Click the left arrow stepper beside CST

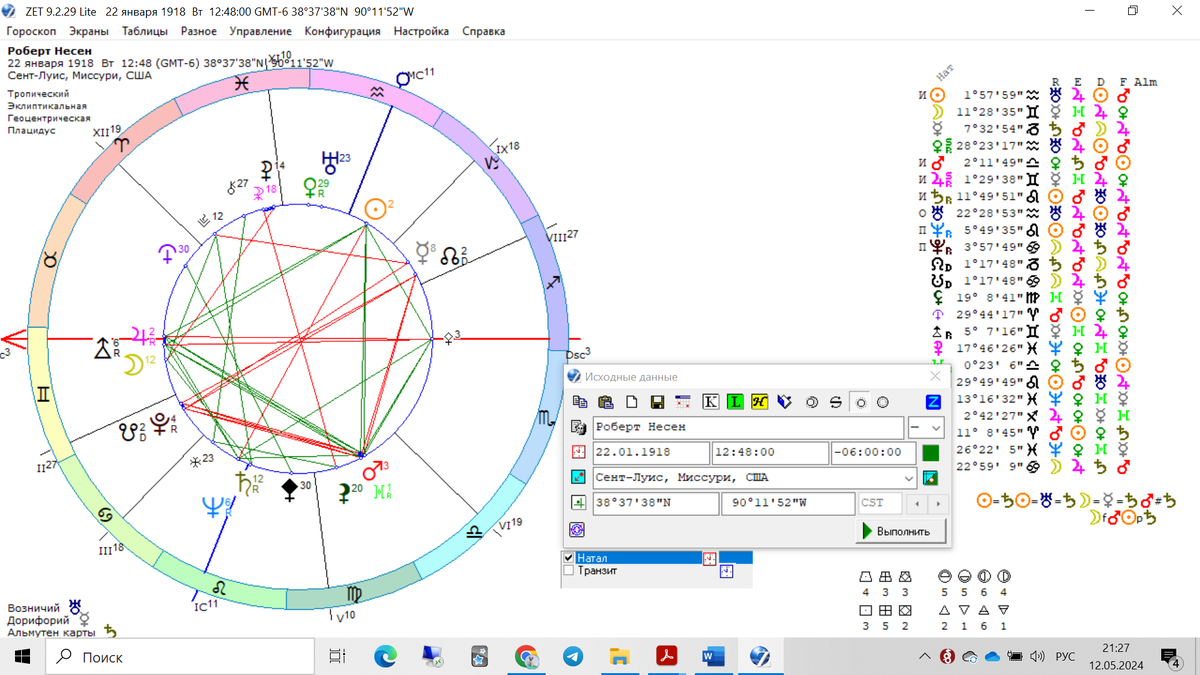917,503
